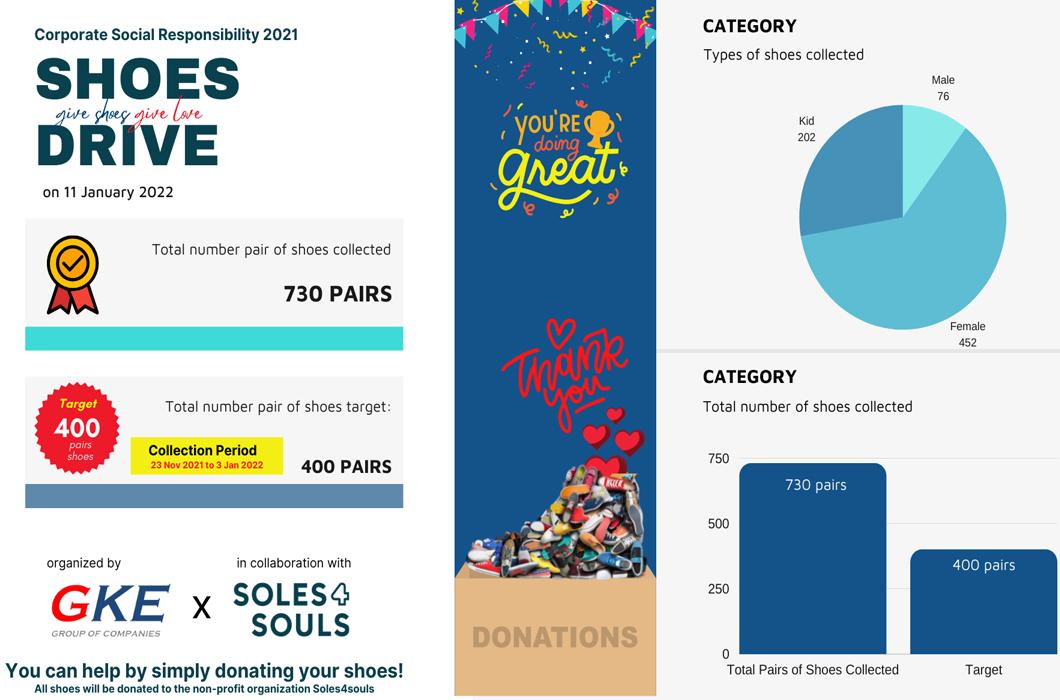Click the yellow Collection Period label
The height and width of the screenshot is (700, 1060).
pos(207,456)
